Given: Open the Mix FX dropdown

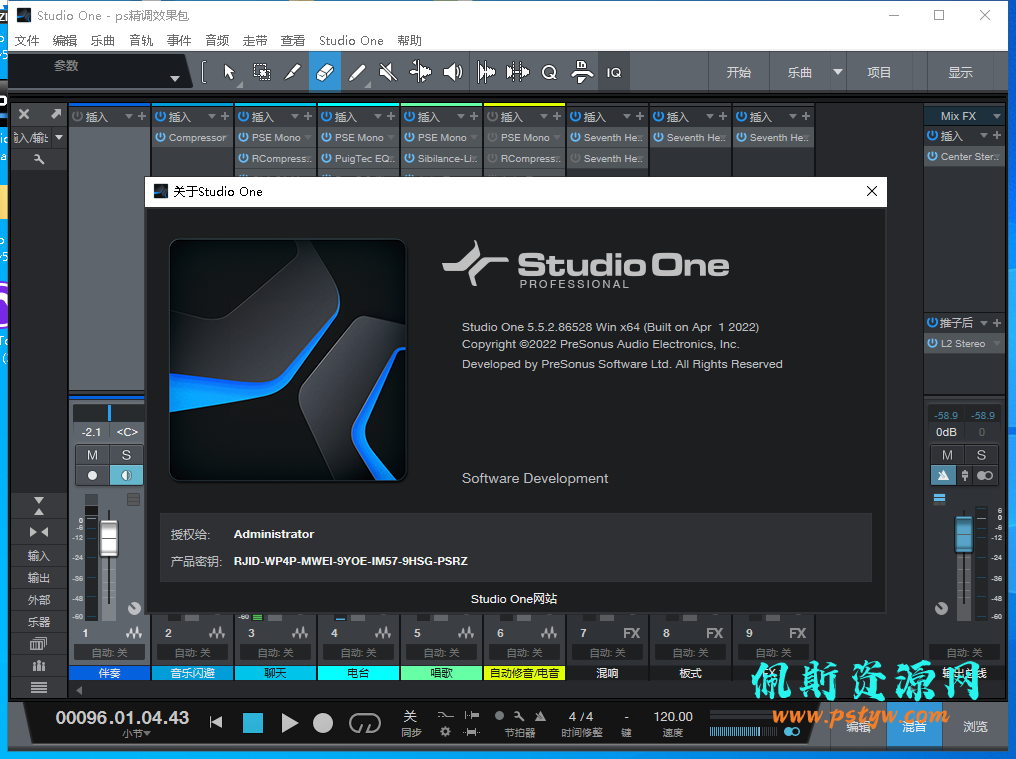Looking at the screenshot, I should pyautogui.click(x=997, y=116).
